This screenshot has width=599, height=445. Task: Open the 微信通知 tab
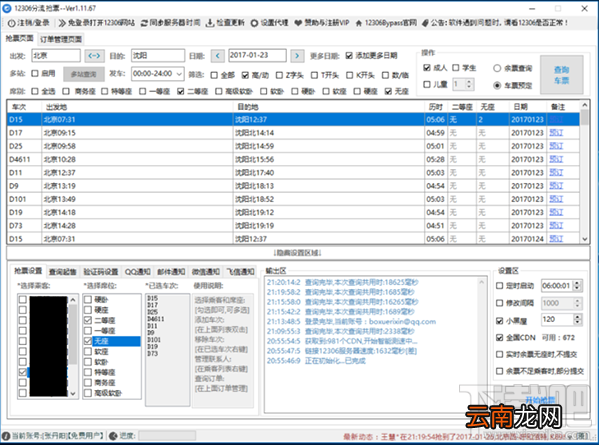206,272
